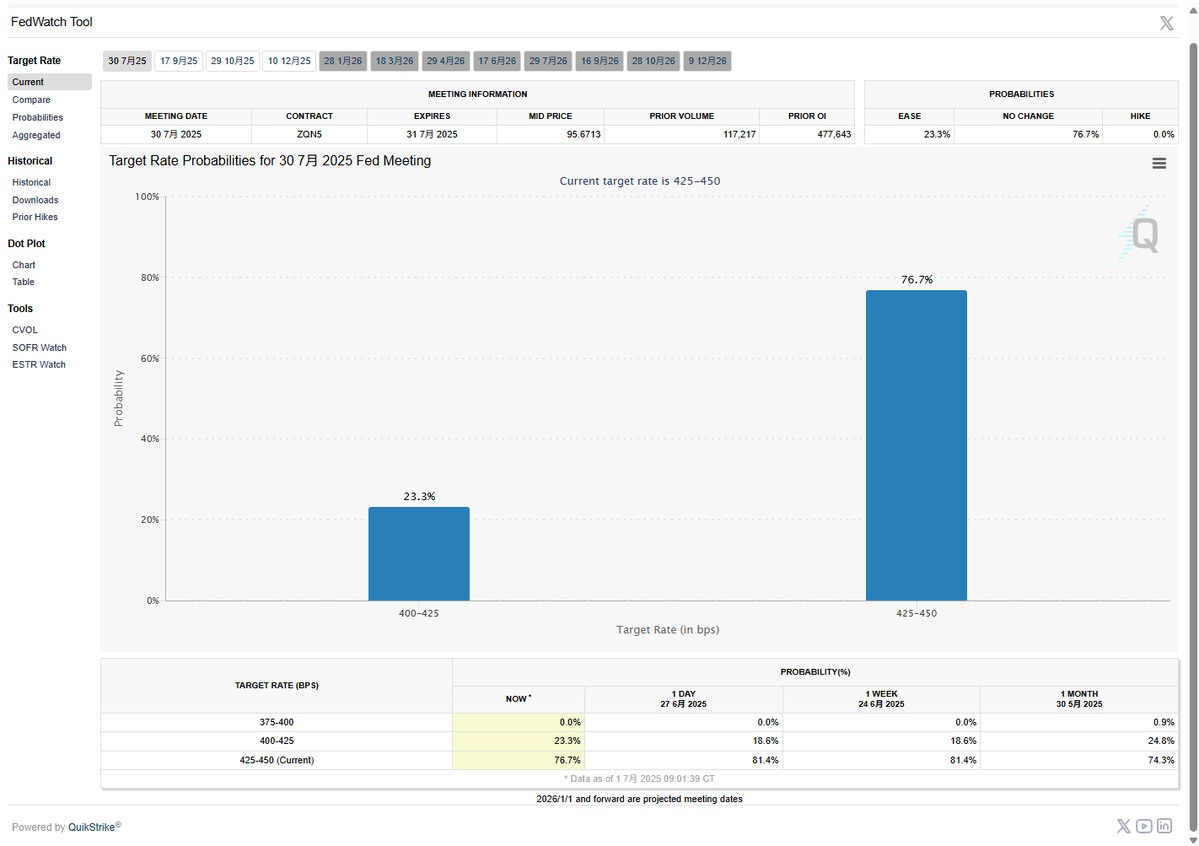
Task: Open the Probabilities sidebar item
Action: click(37, 117)
